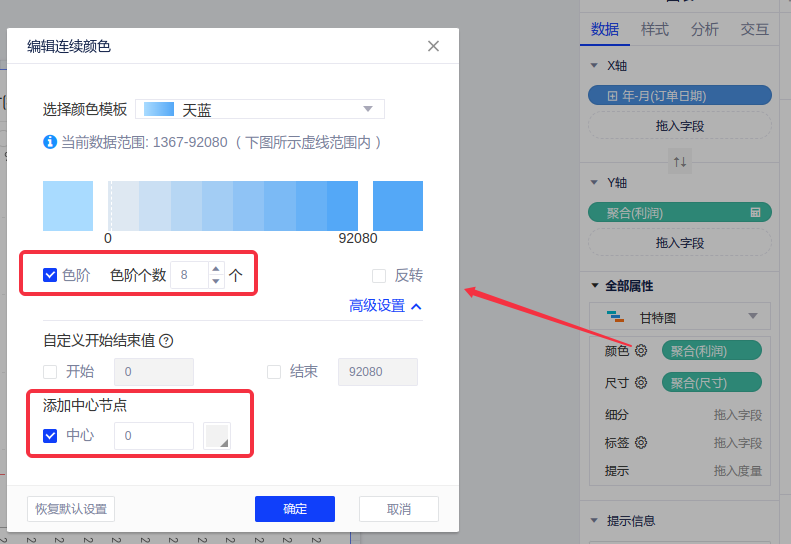Uncheck the 色阶 checkbox
The width and height of the screenshot is (791, 544).
coord(50,275)
